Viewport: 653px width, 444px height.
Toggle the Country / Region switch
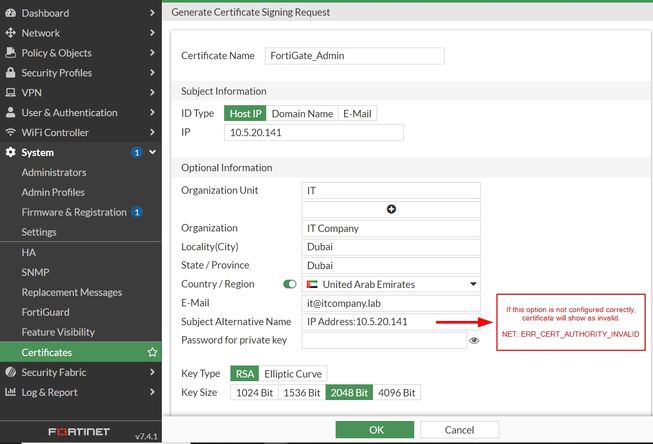pos(289,284)
